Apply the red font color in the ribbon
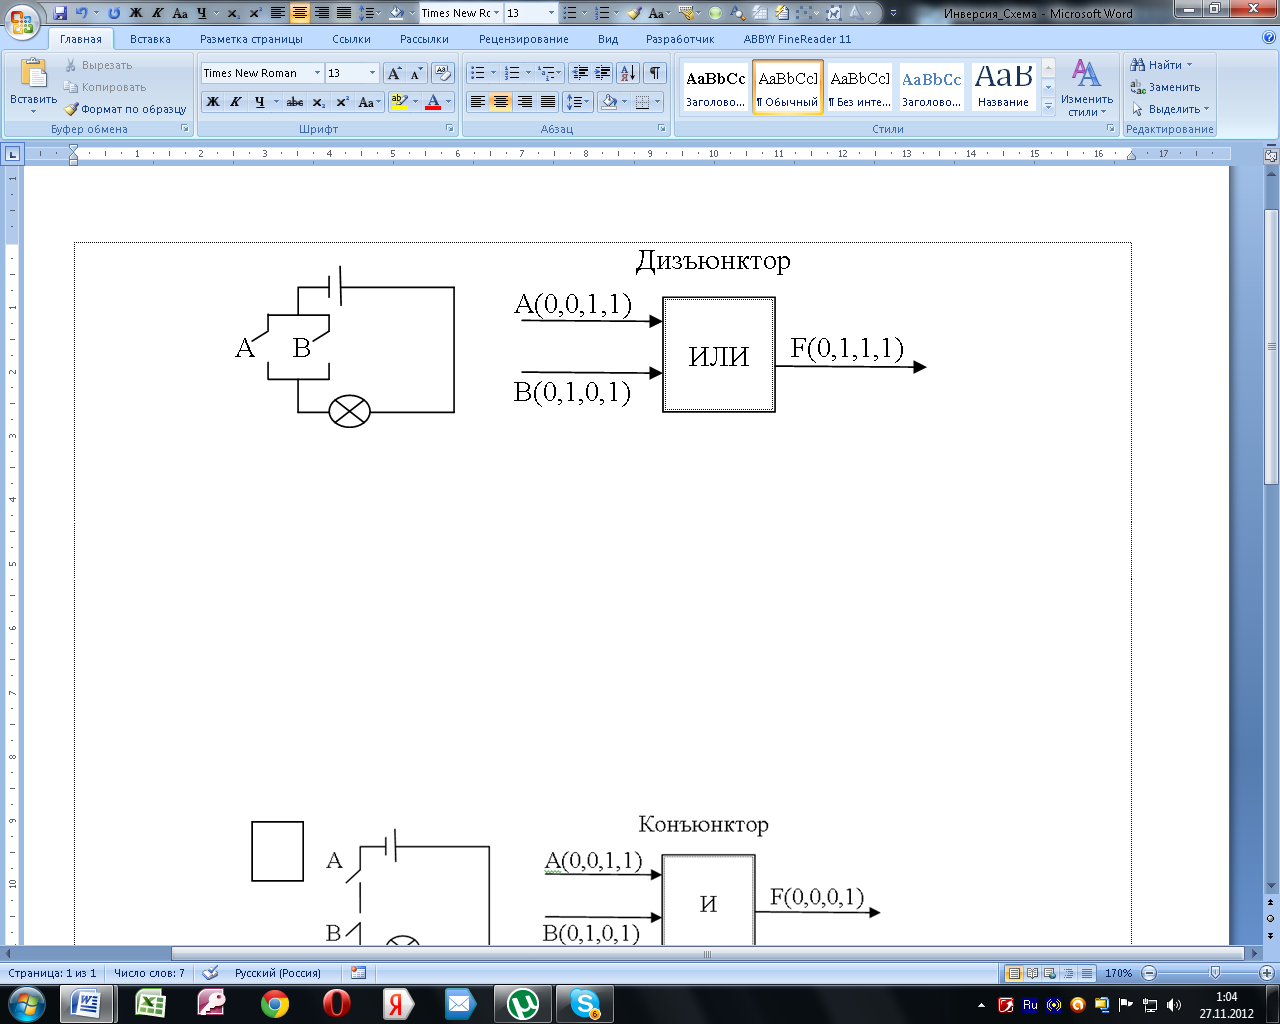Image resolution: width=1280 pixels, height=1024 pixels. [x=433, y=102]
